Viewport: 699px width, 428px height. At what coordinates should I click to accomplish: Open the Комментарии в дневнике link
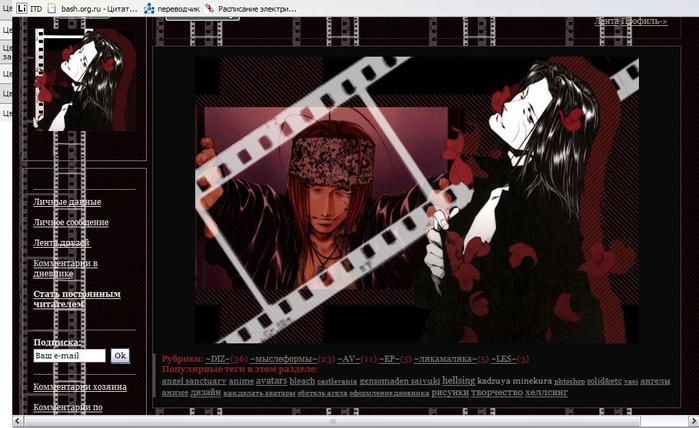tap(66, 268)
